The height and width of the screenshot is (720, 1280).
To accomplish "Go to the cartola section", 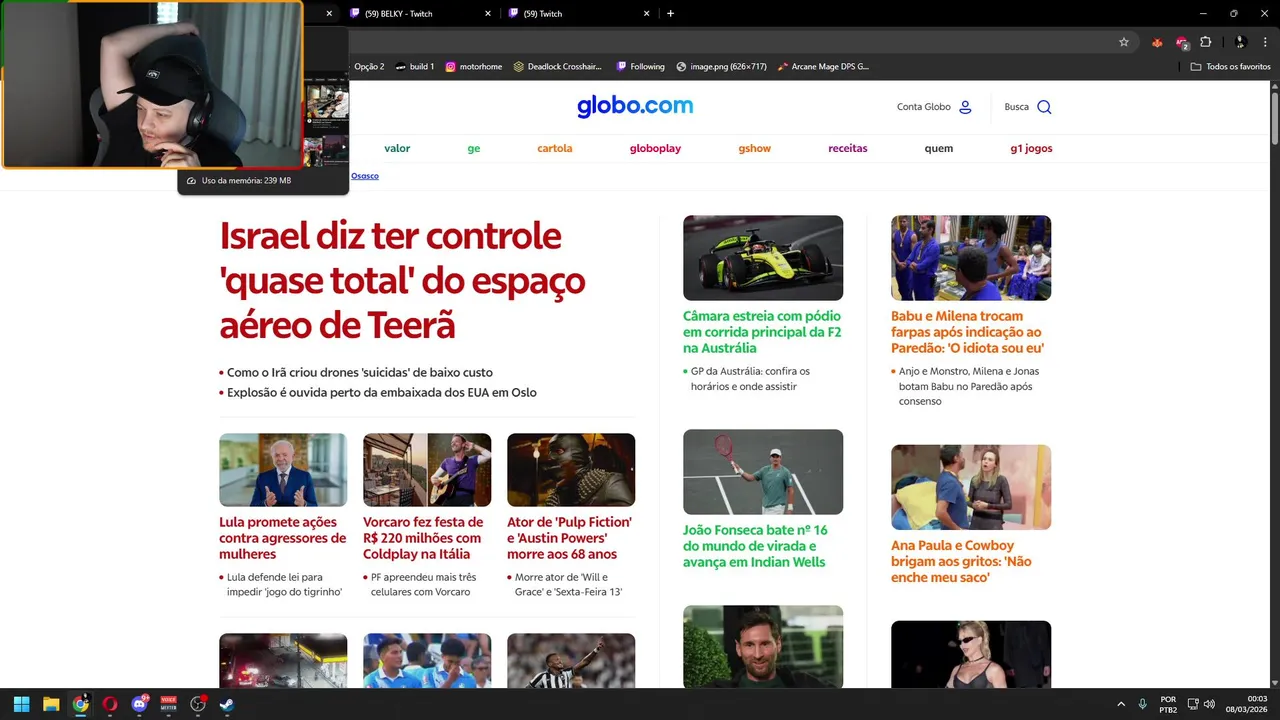I will (555, 148).
